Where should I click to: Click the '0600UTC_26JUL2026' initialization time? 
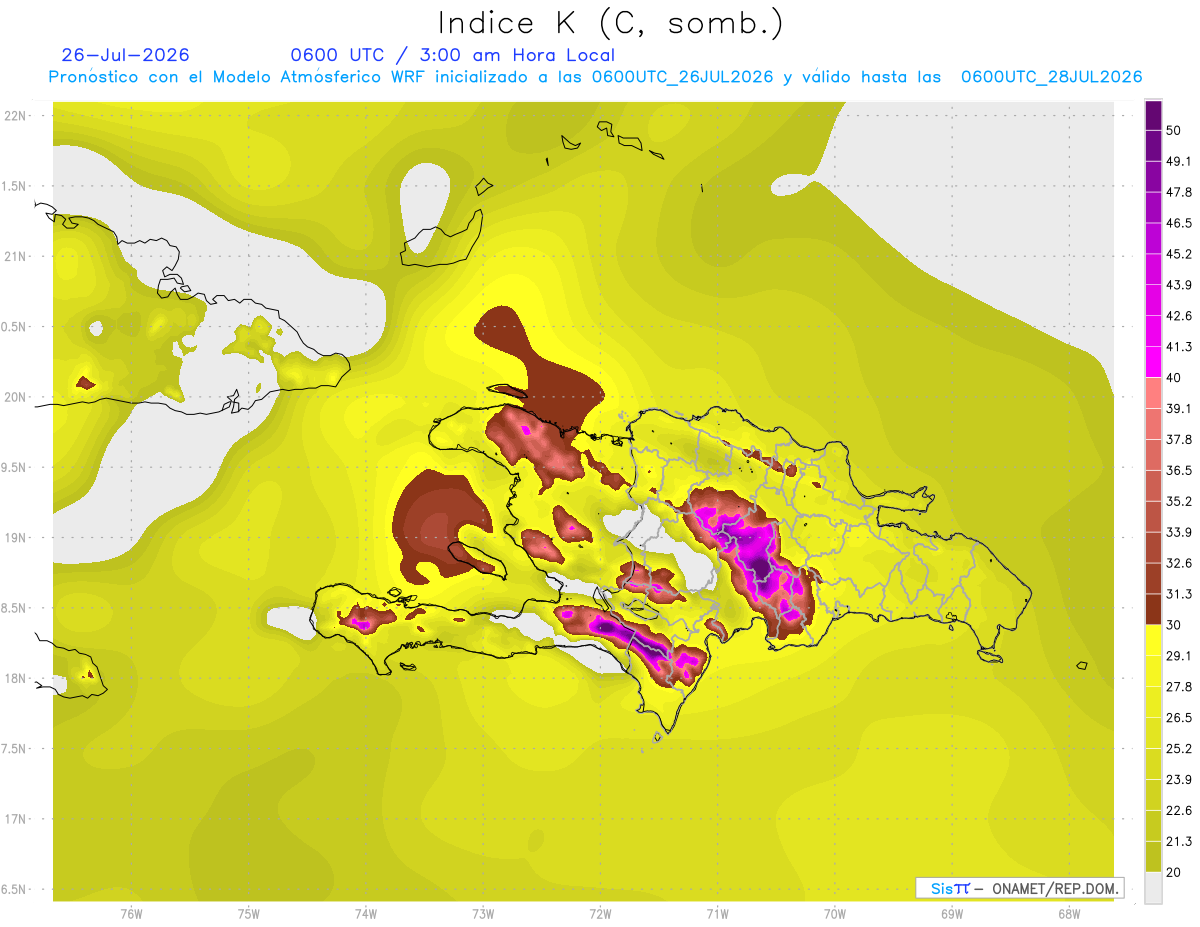pos(683,77)
